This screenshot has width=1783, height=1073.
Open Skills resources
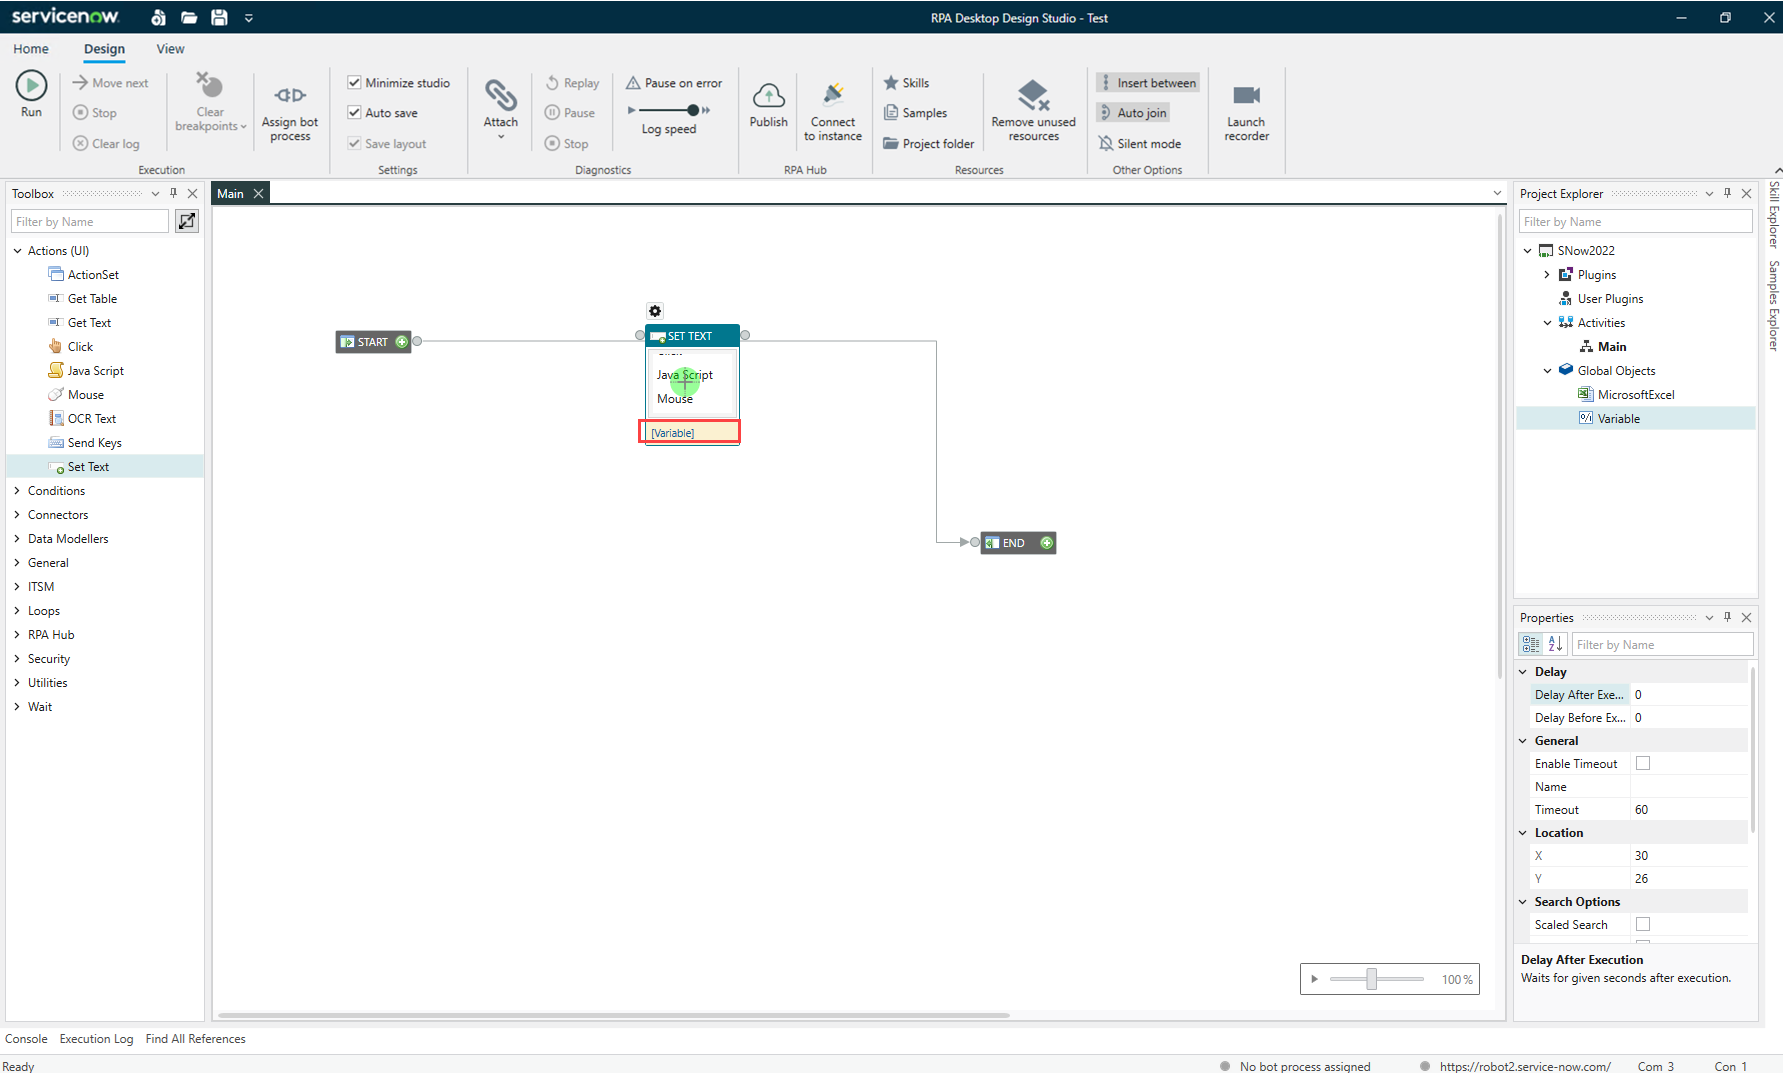pos(906,83)
